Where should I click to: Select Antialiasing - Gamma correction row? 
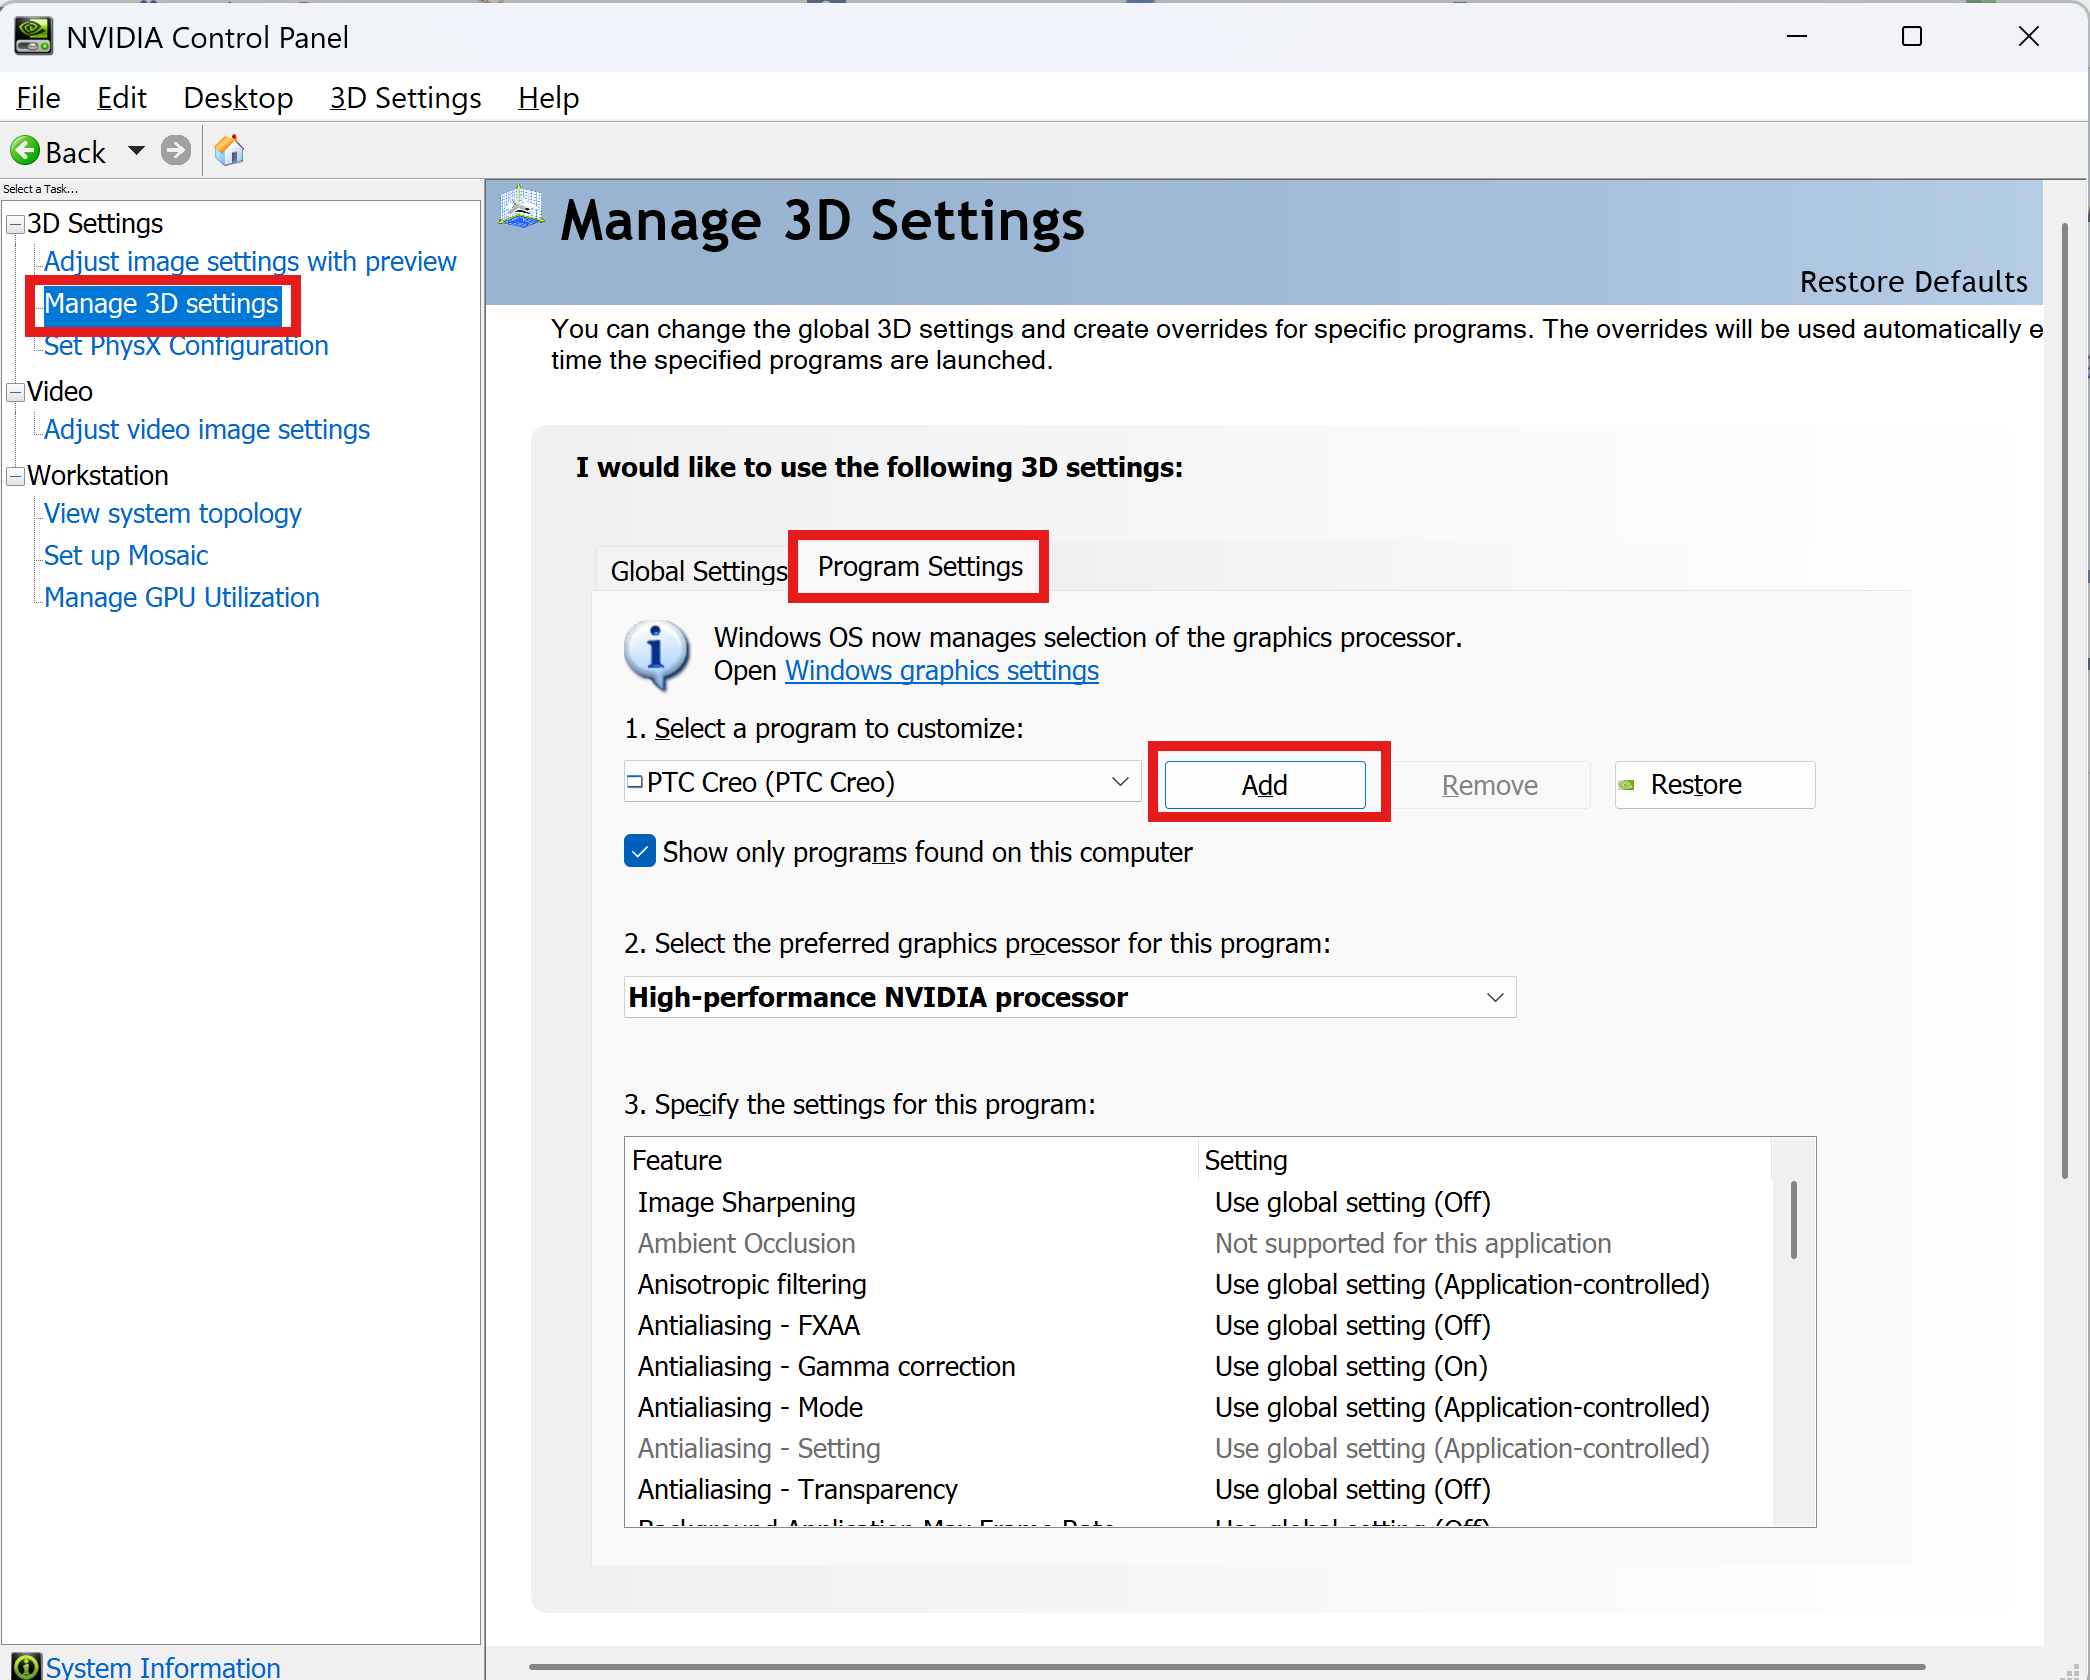click(x=1198, y=1367)
